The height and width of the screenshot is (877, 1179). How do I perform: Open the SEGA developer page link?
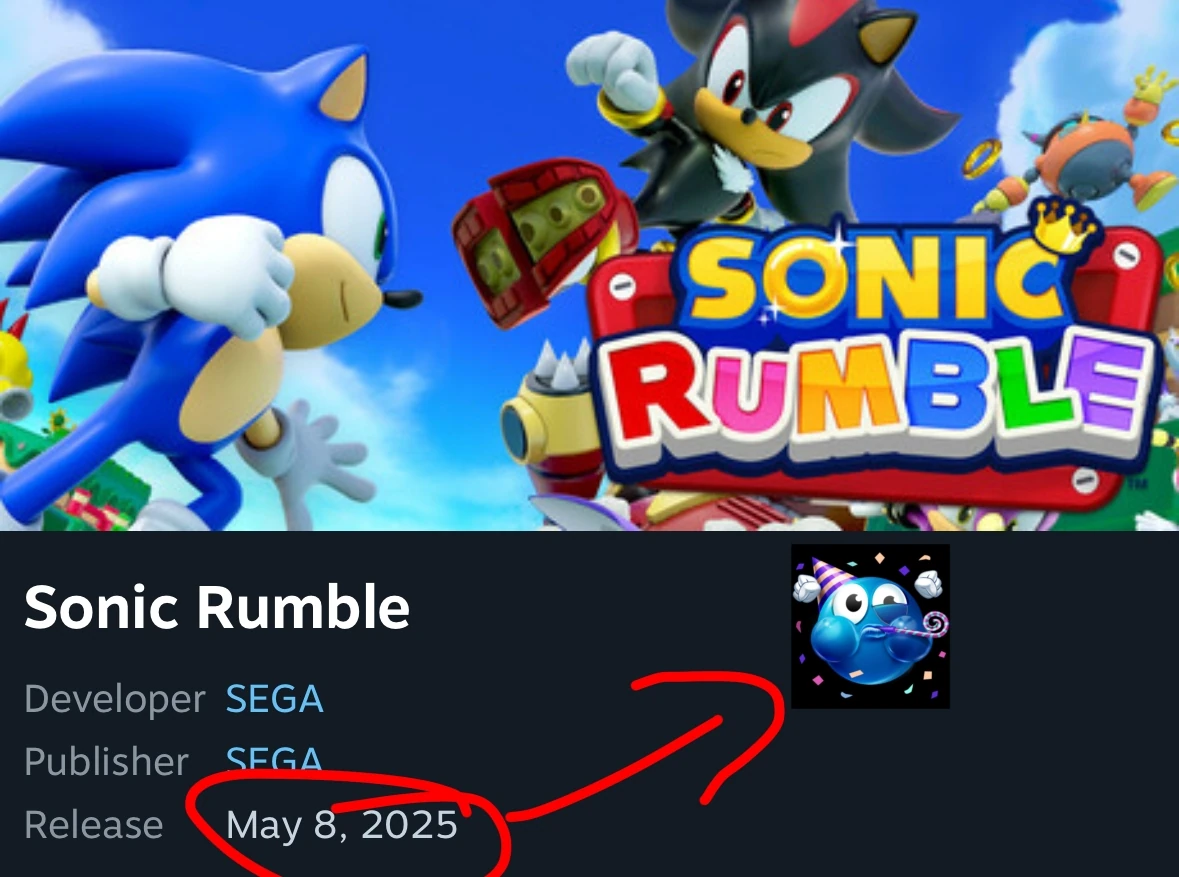[274, 698]
